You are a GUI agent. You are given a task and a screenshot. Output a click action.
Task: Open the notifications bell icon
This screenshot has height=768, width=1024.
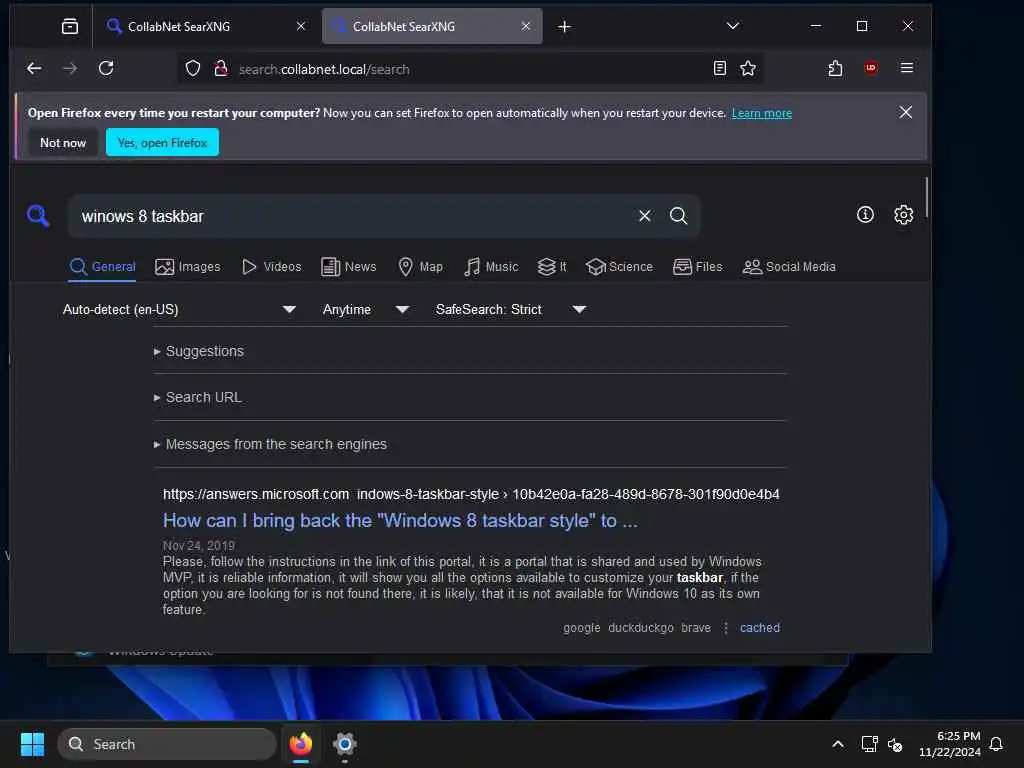(996, 744)
